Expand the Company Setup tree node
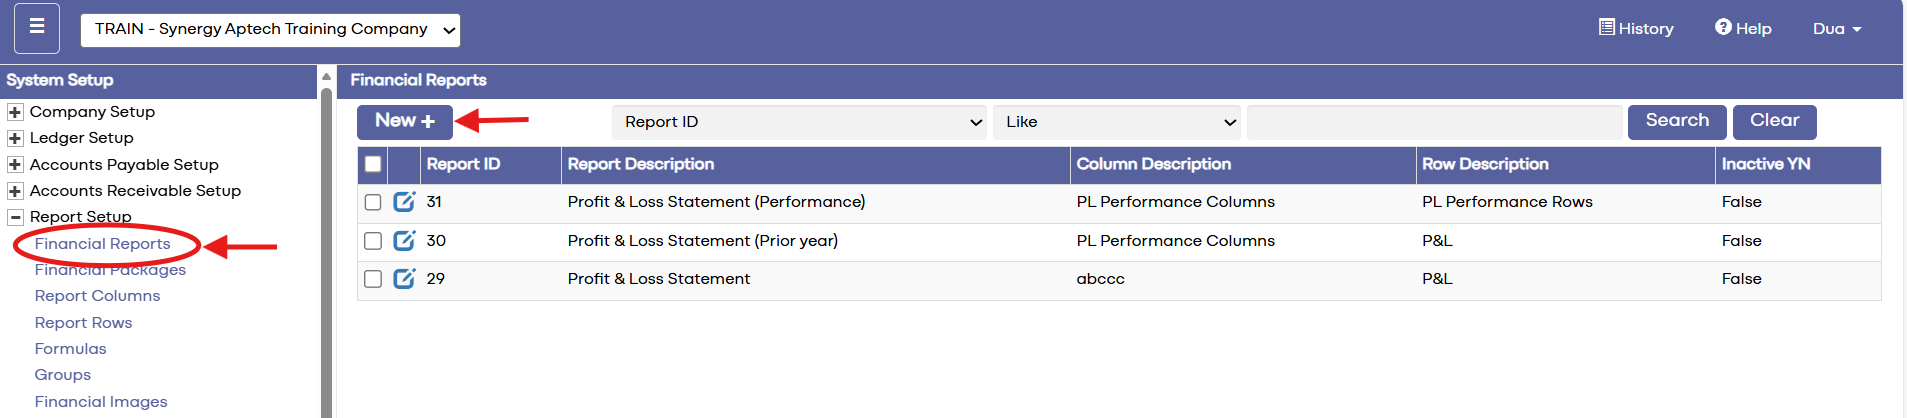The image size is (1907, 418). tap(15, 112)
